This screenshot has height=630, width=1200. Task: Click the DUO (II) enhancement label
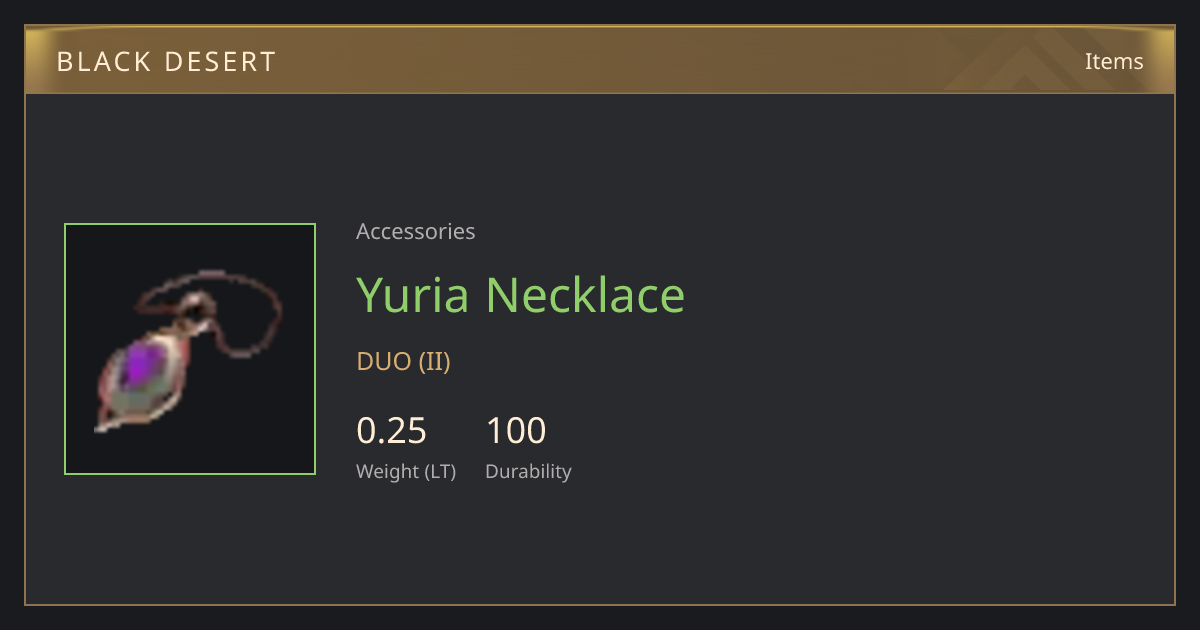pos(404,361)
